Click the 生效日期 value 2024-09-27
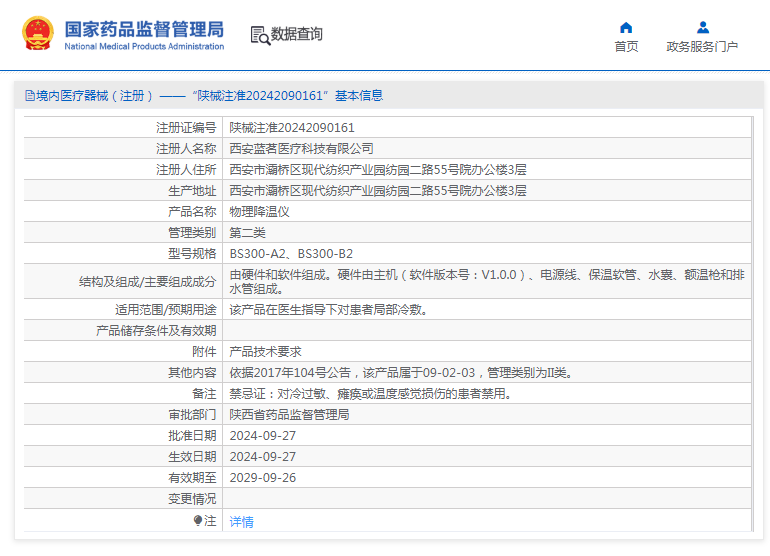 [263, 457]
